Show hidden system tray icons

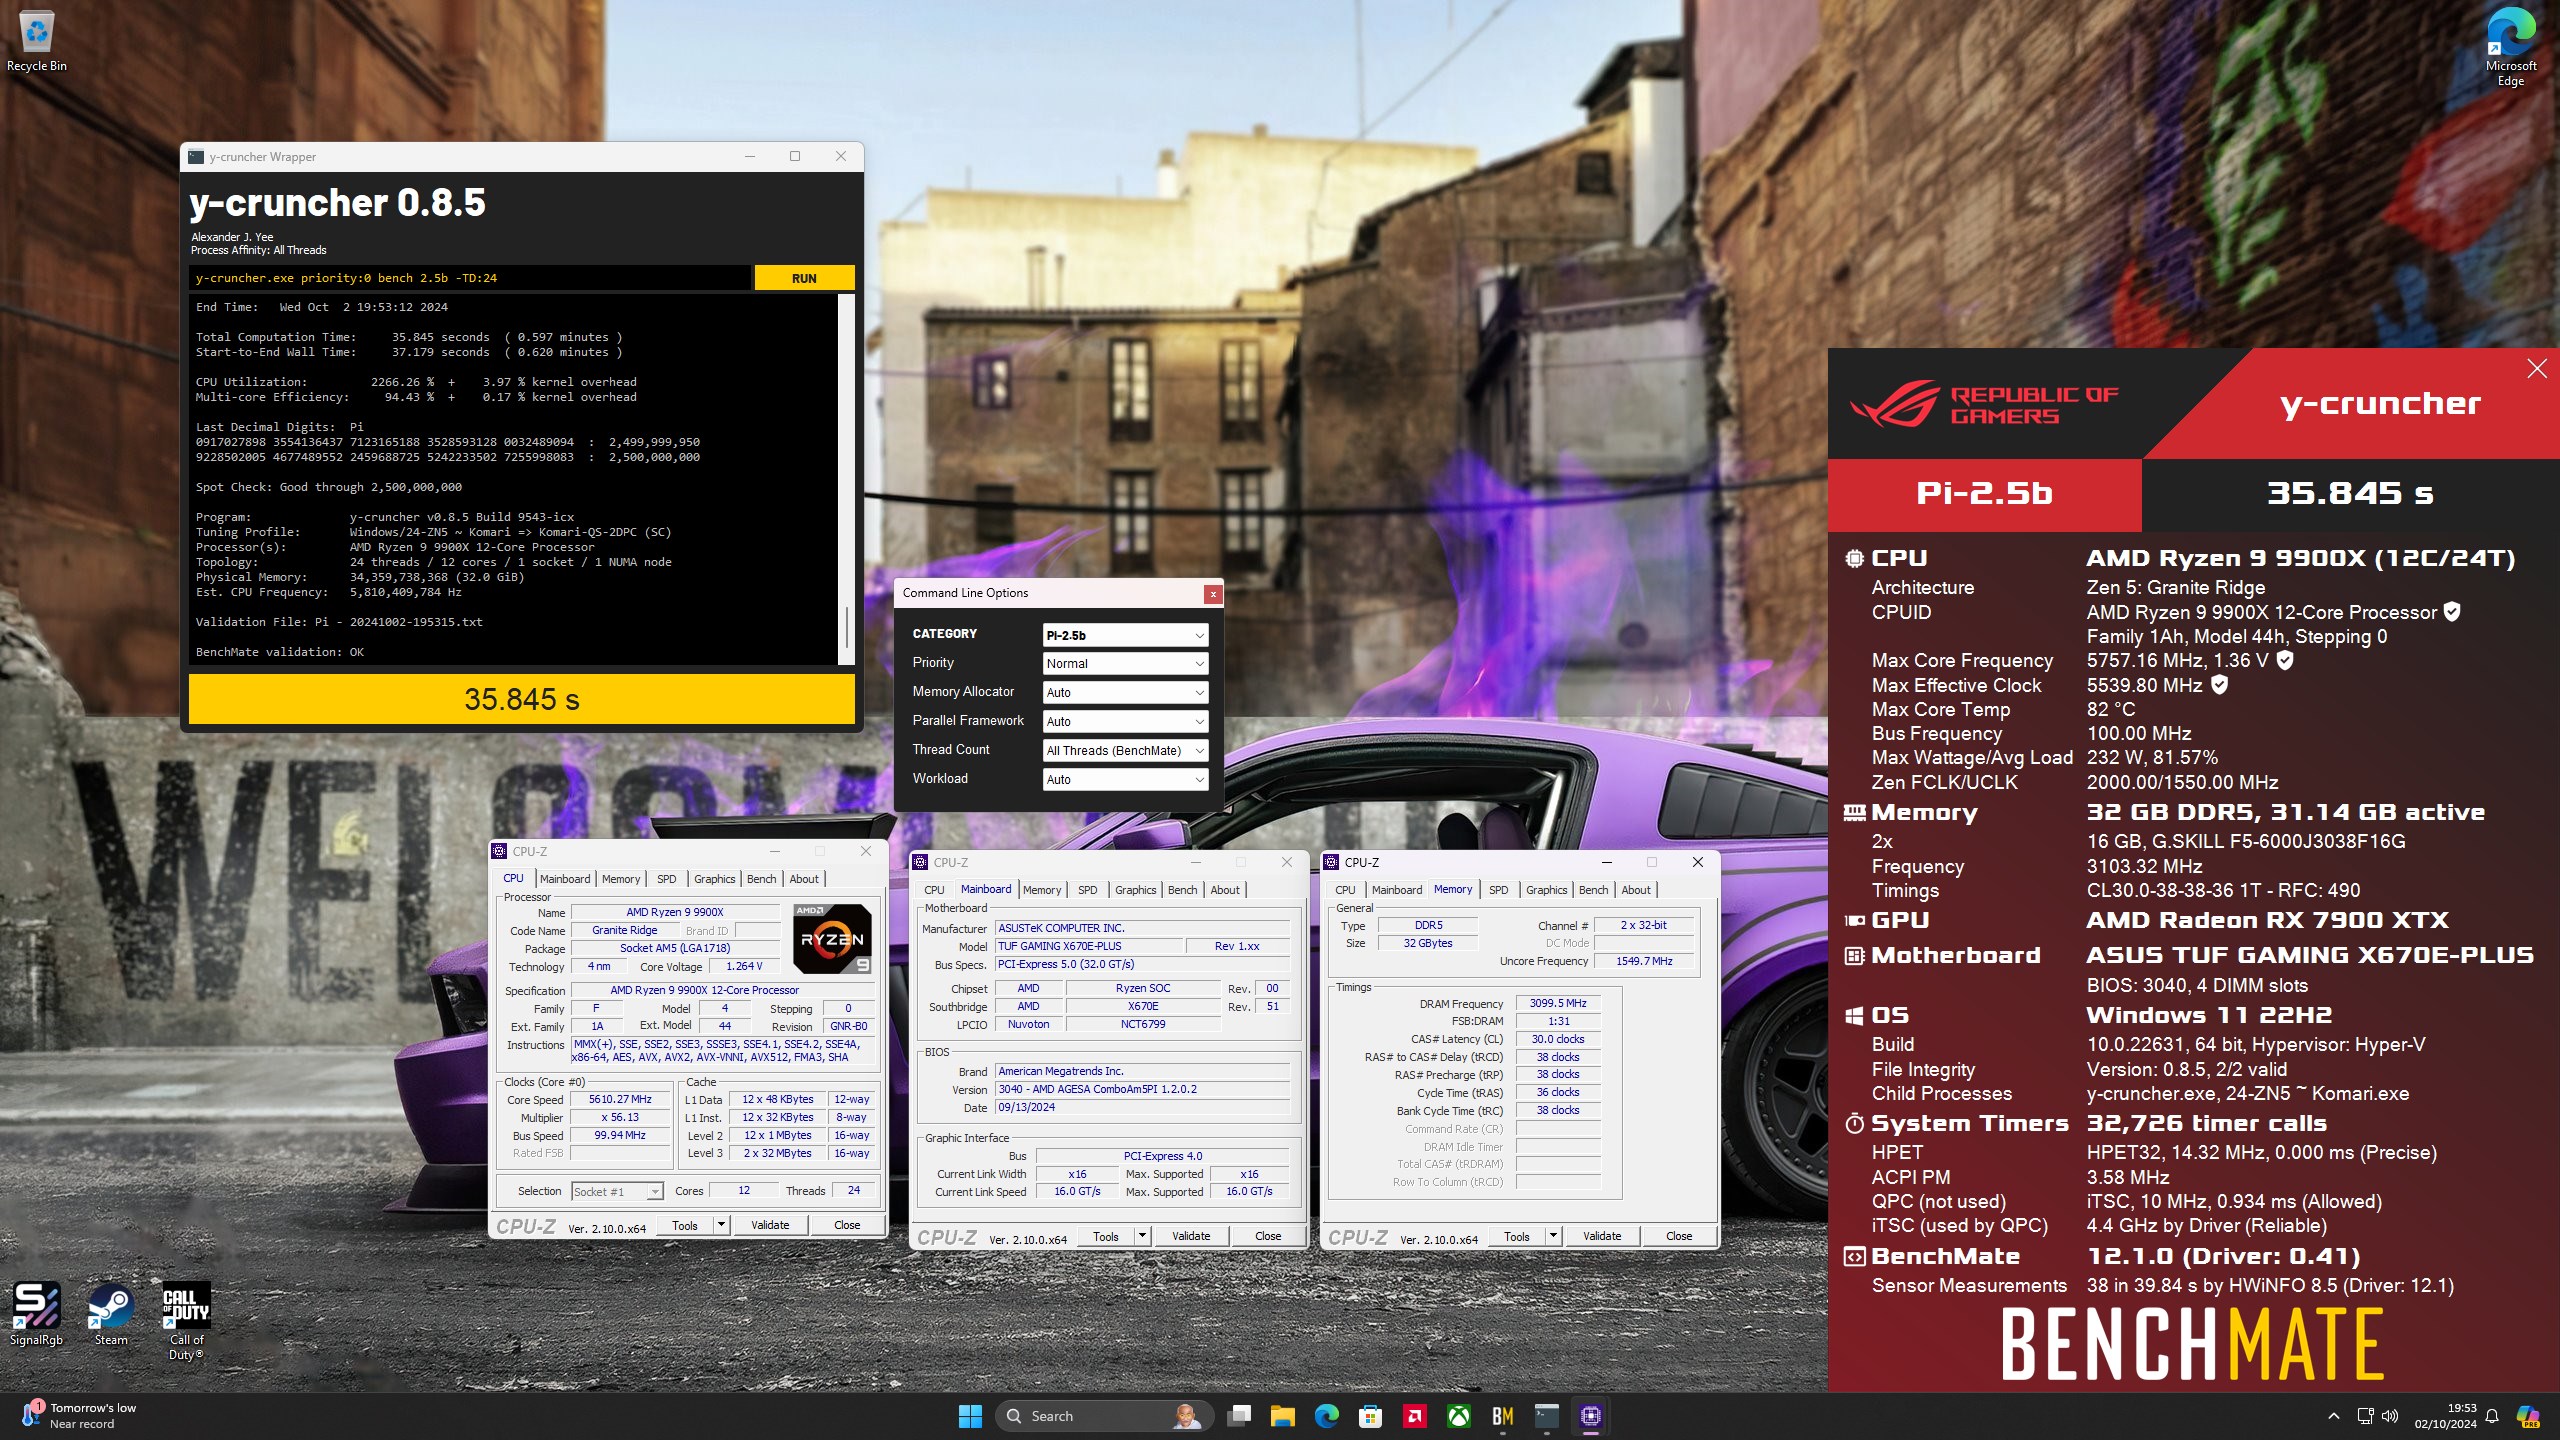2334,1416
